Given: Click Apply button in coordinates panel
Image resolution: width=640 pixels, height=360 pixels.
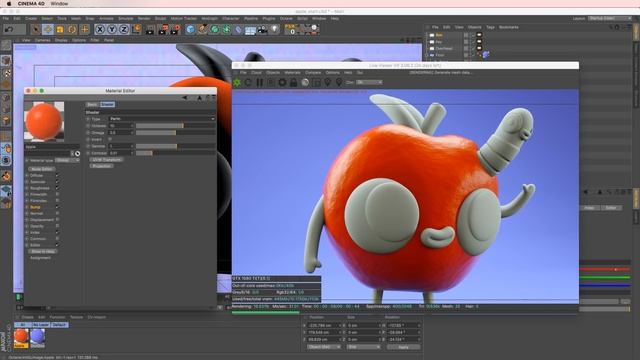Looking at the screenshot, I should [x=403, y=347].
